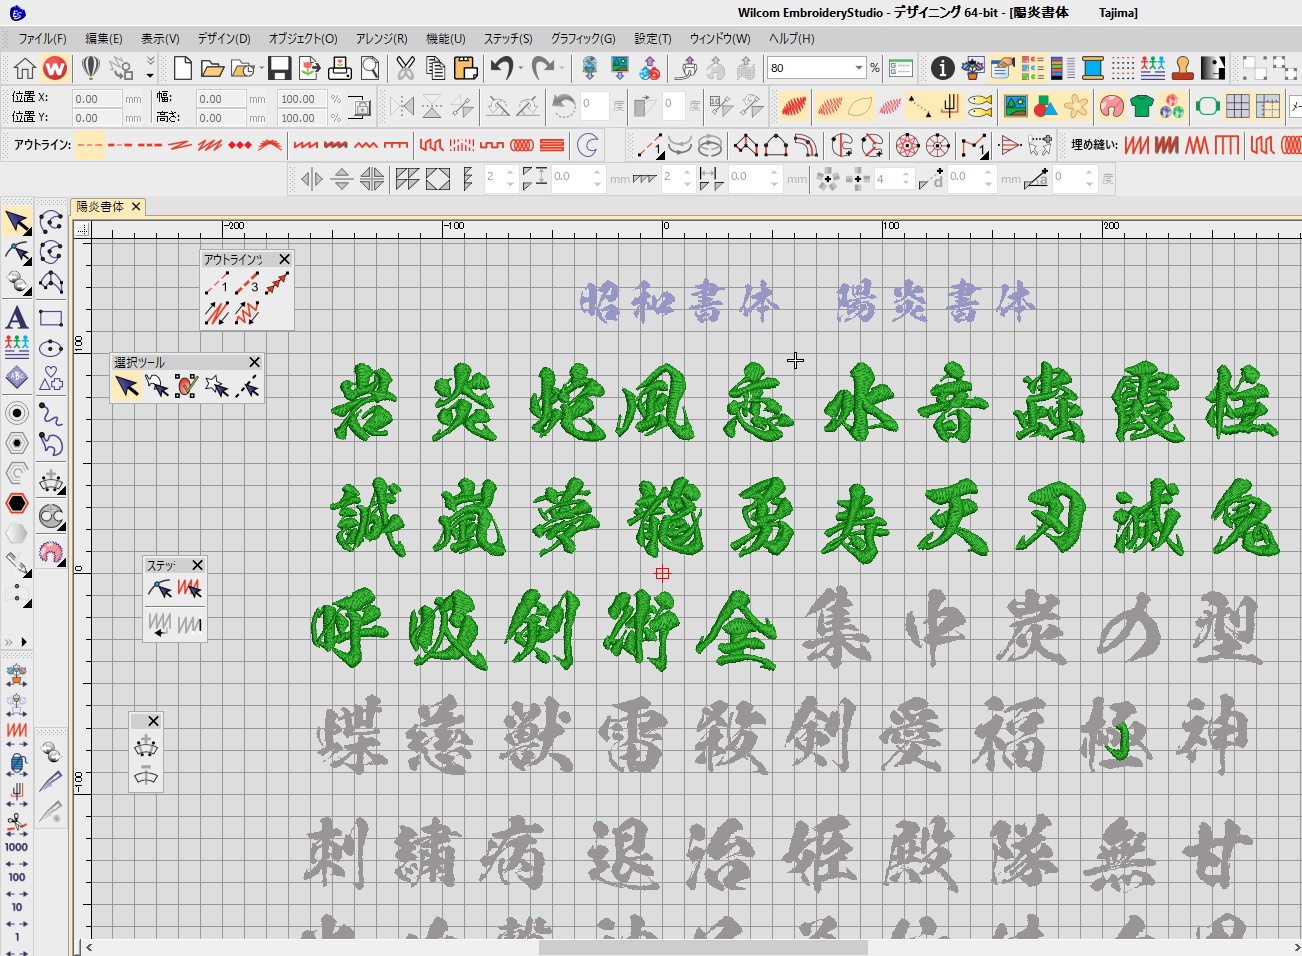Select the Ellipse shape tool

[51, 348]
